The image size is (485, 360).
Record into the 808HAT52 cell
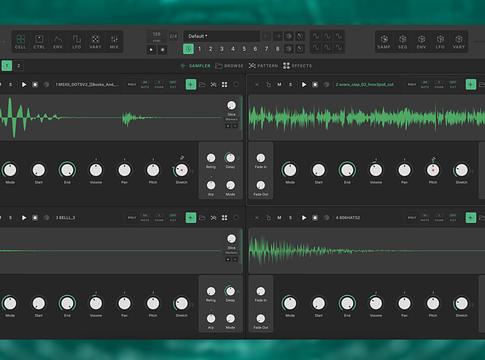click(315, 218)
